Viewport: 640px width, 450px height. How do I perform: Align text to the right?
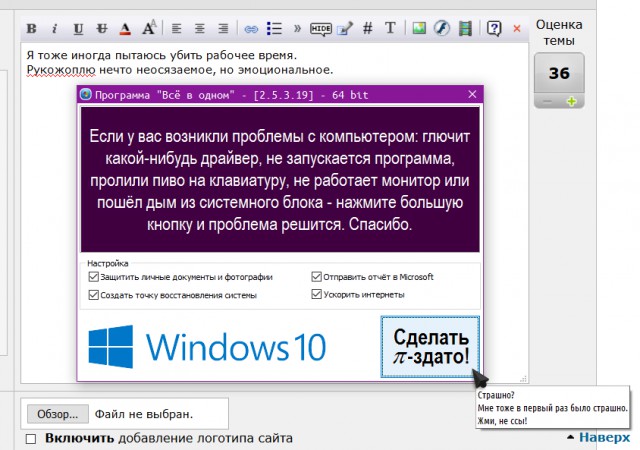tap(223, 29)
